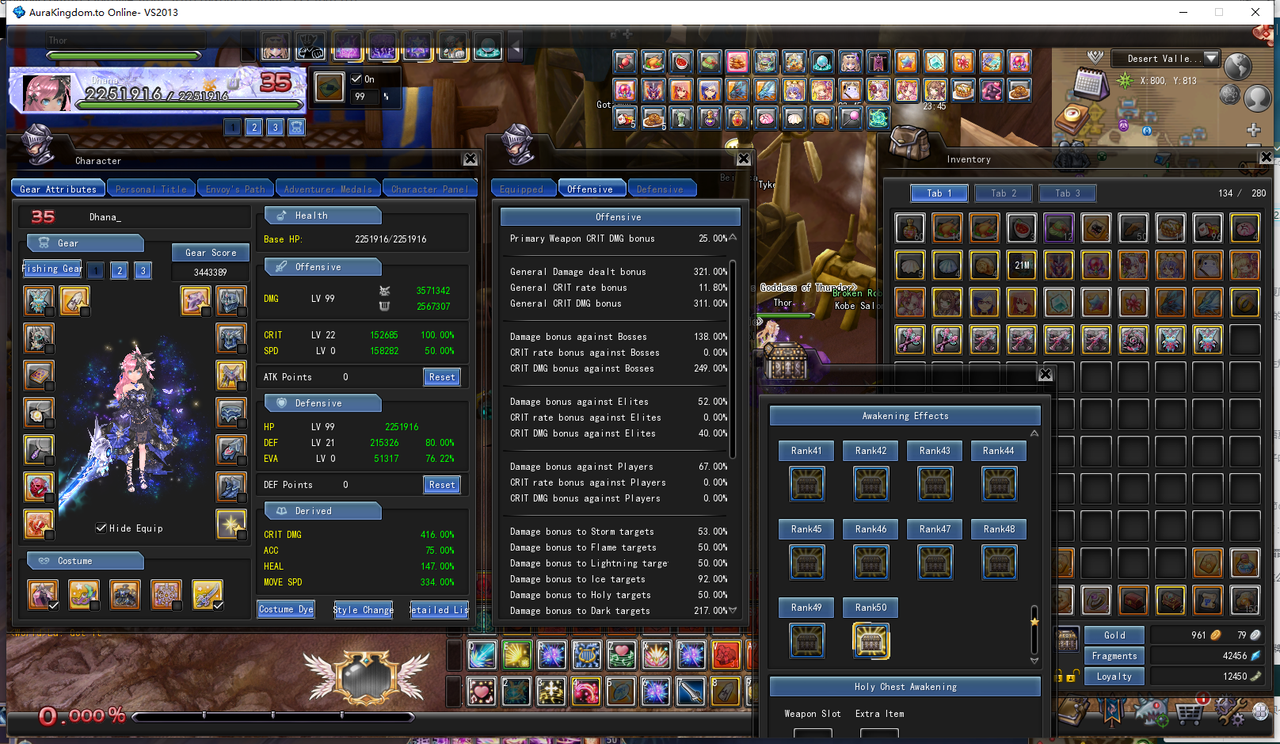Open the Rank50 awakening chest icon
This screenshot has width=1280, height=744.
[x=871, y=640]
